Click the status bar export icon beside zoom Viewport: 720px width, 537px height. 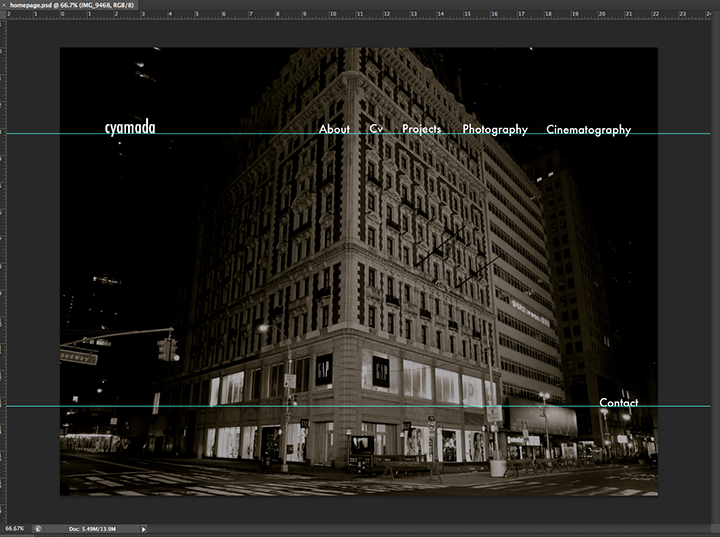(x=38, y=528)
